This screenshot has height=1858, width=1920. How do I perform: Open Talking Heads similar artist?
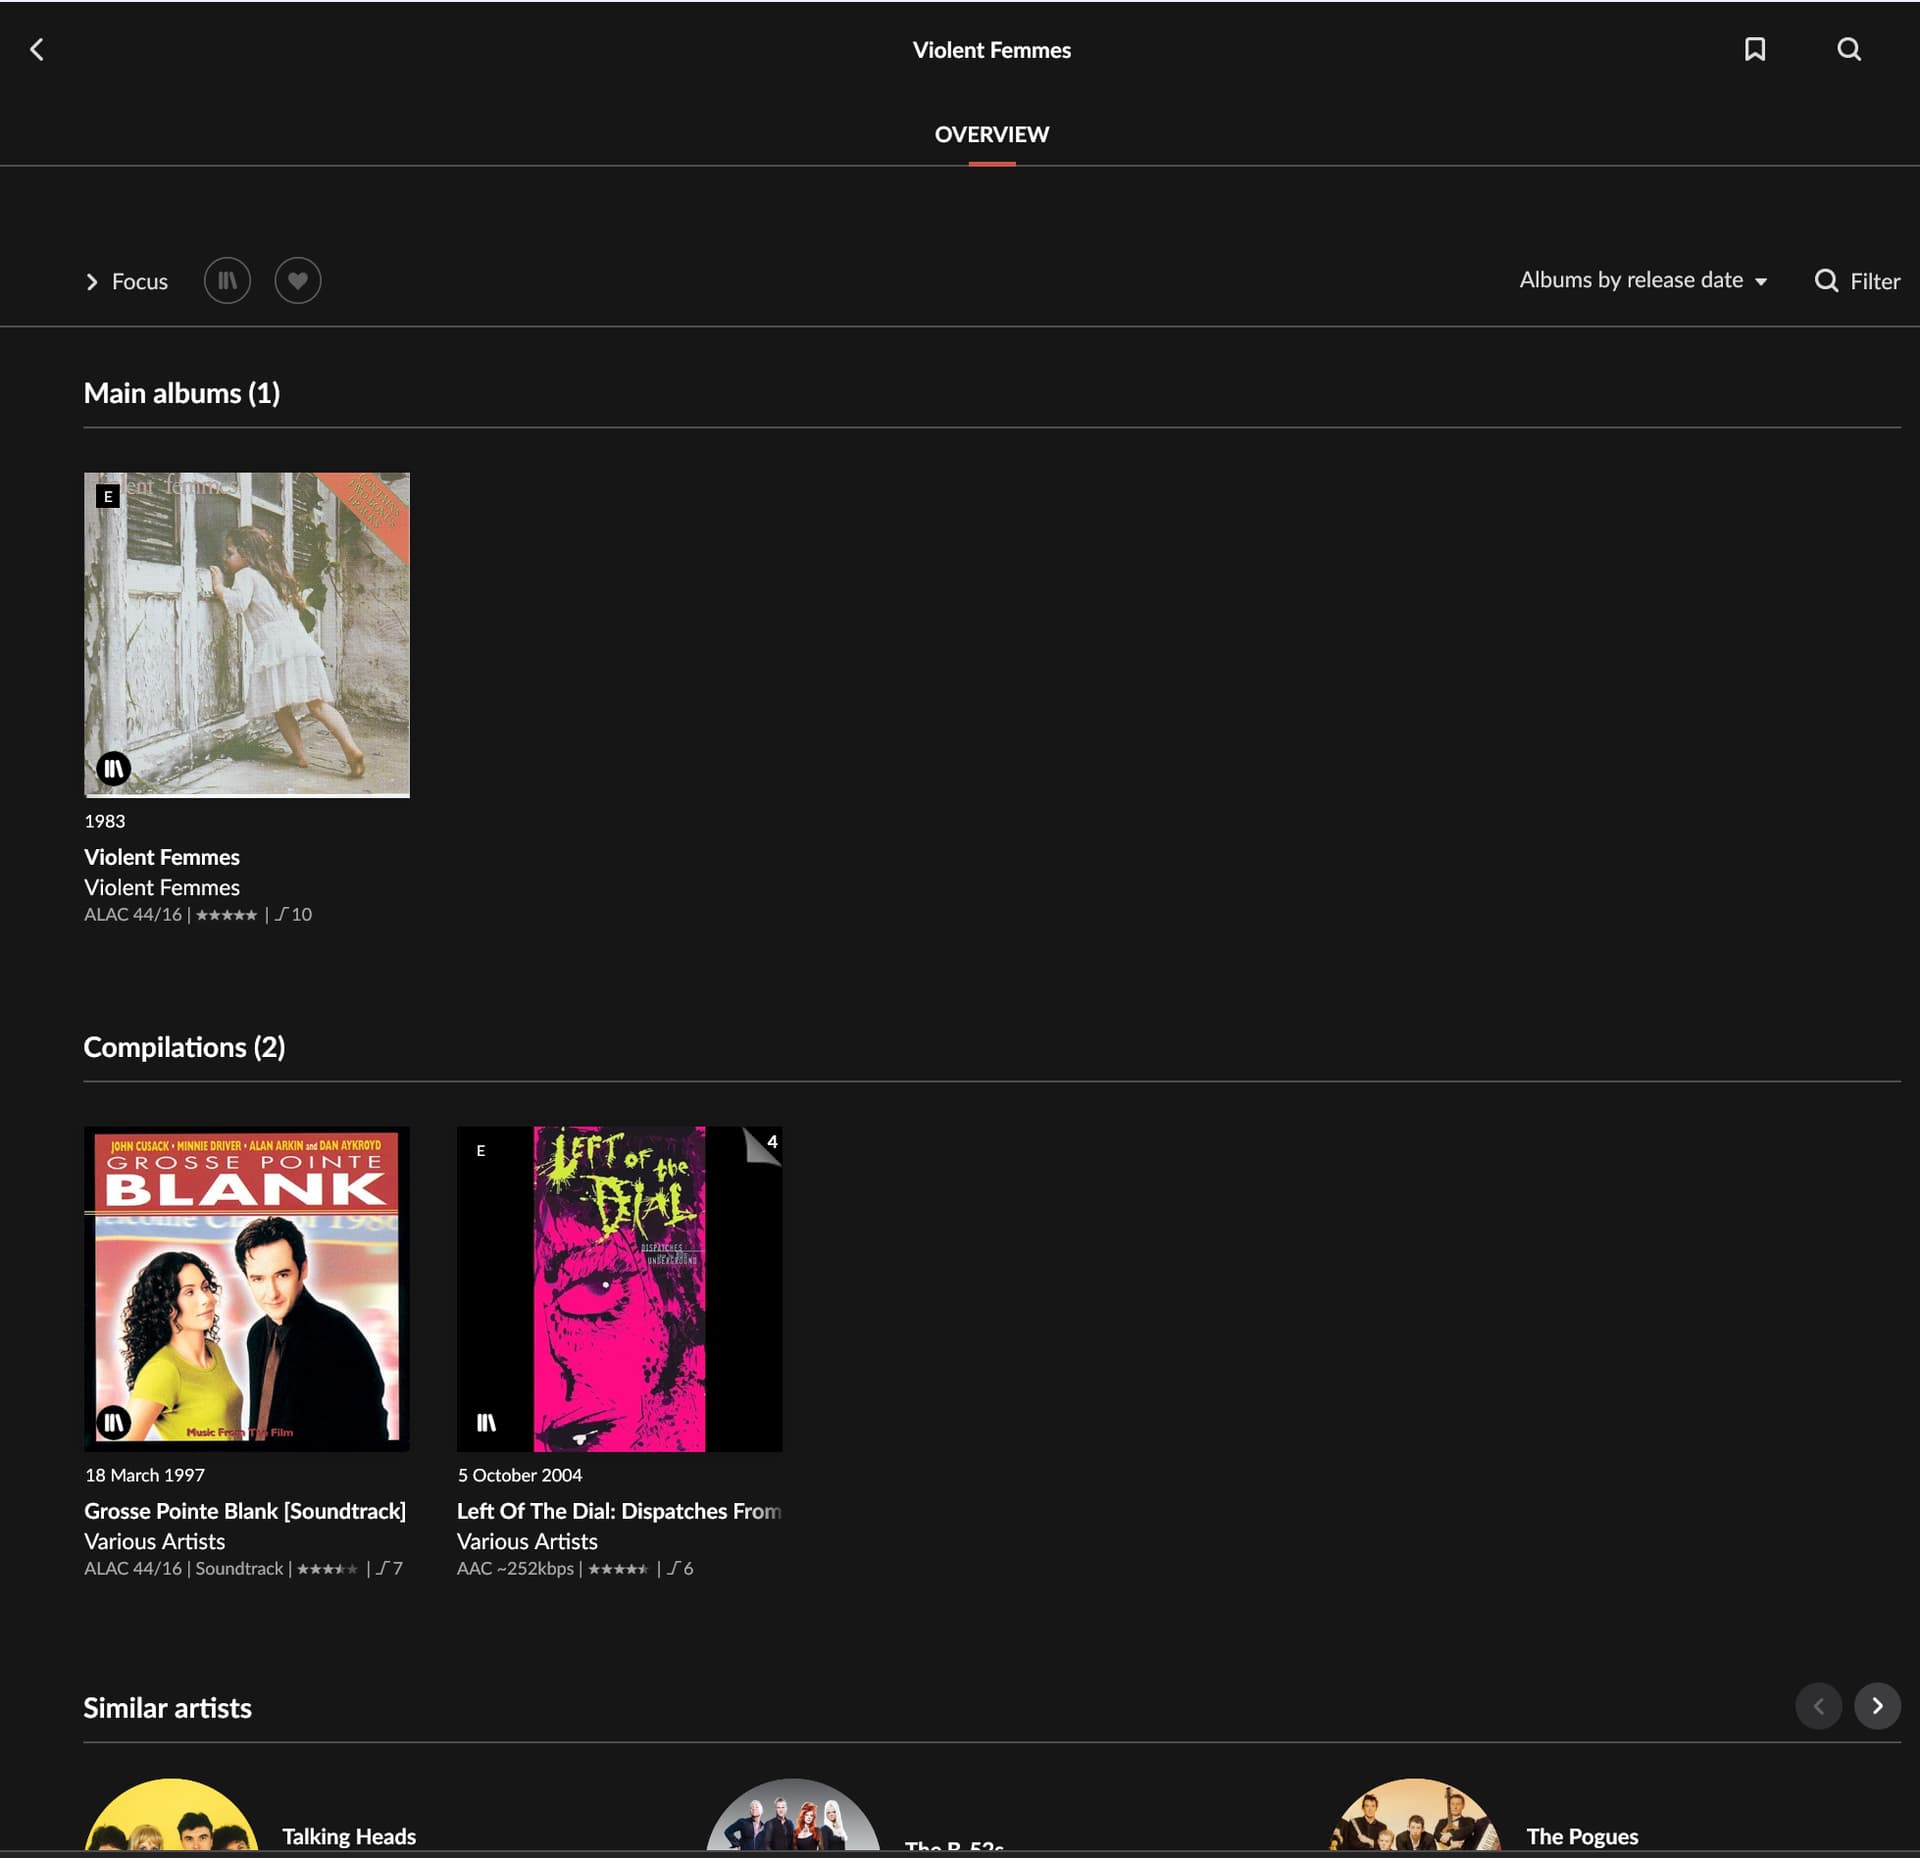pos(349,1836)
